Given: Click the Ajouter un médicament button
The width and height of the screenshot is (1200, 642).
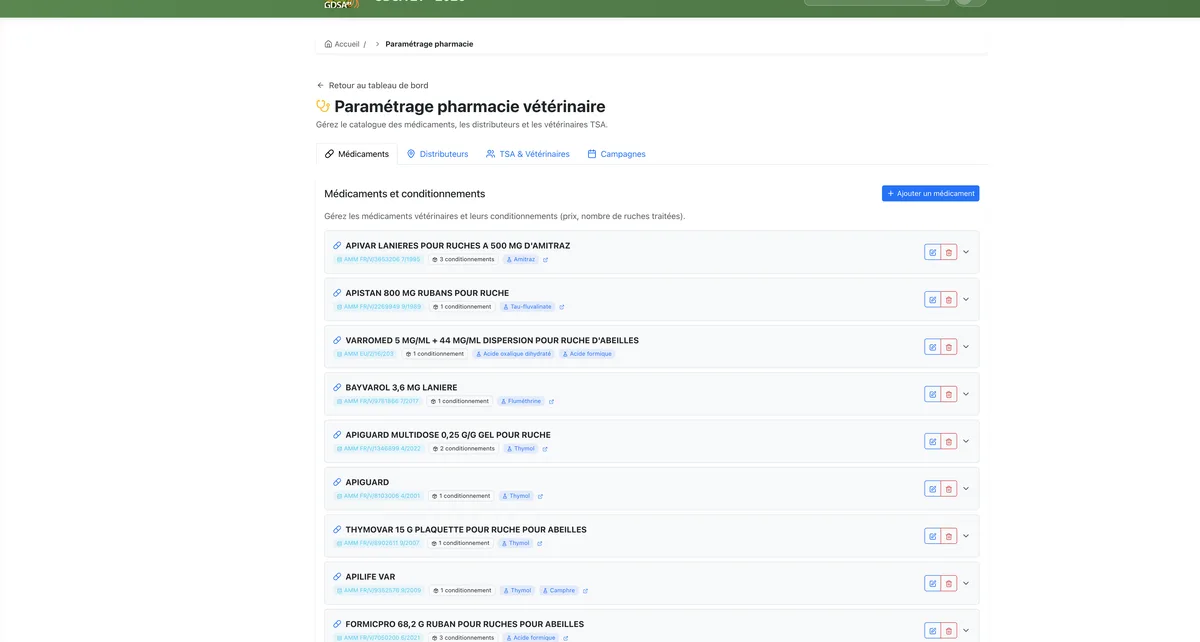Looking at the screenshot, I should click(930, 192).
